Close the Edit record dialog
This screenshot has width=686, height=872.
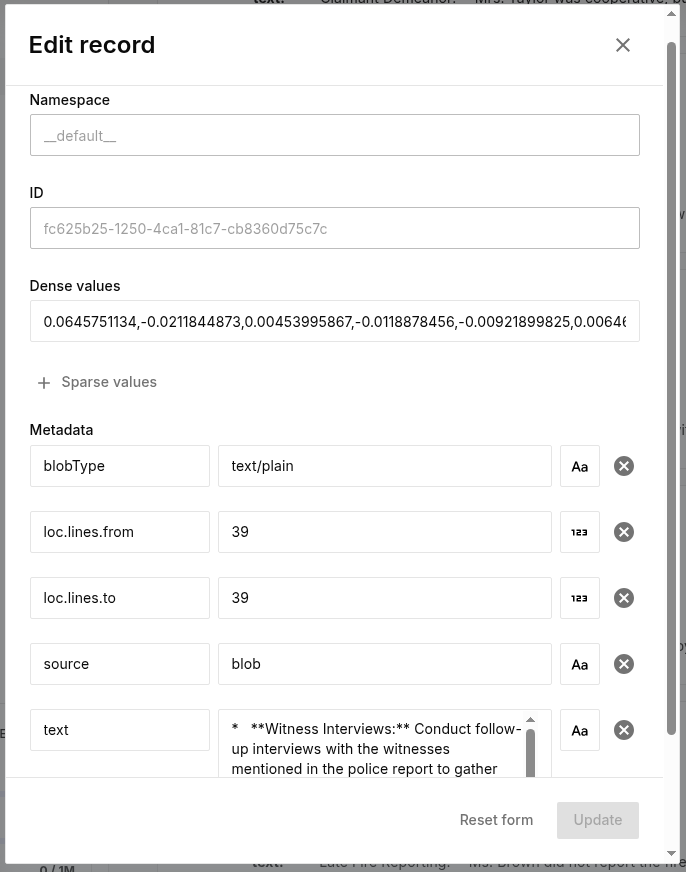[623, 45]
